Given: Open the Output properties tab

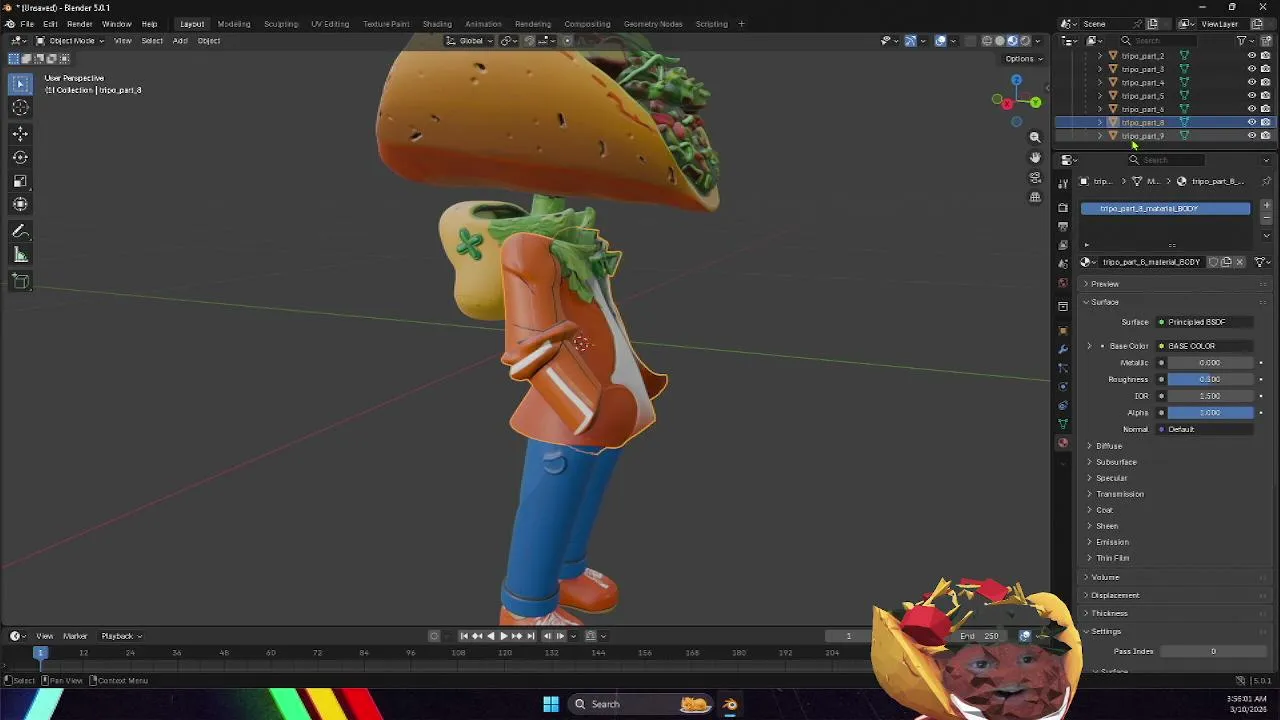Looking at the screenshot, I should [x=1063, y=227].
